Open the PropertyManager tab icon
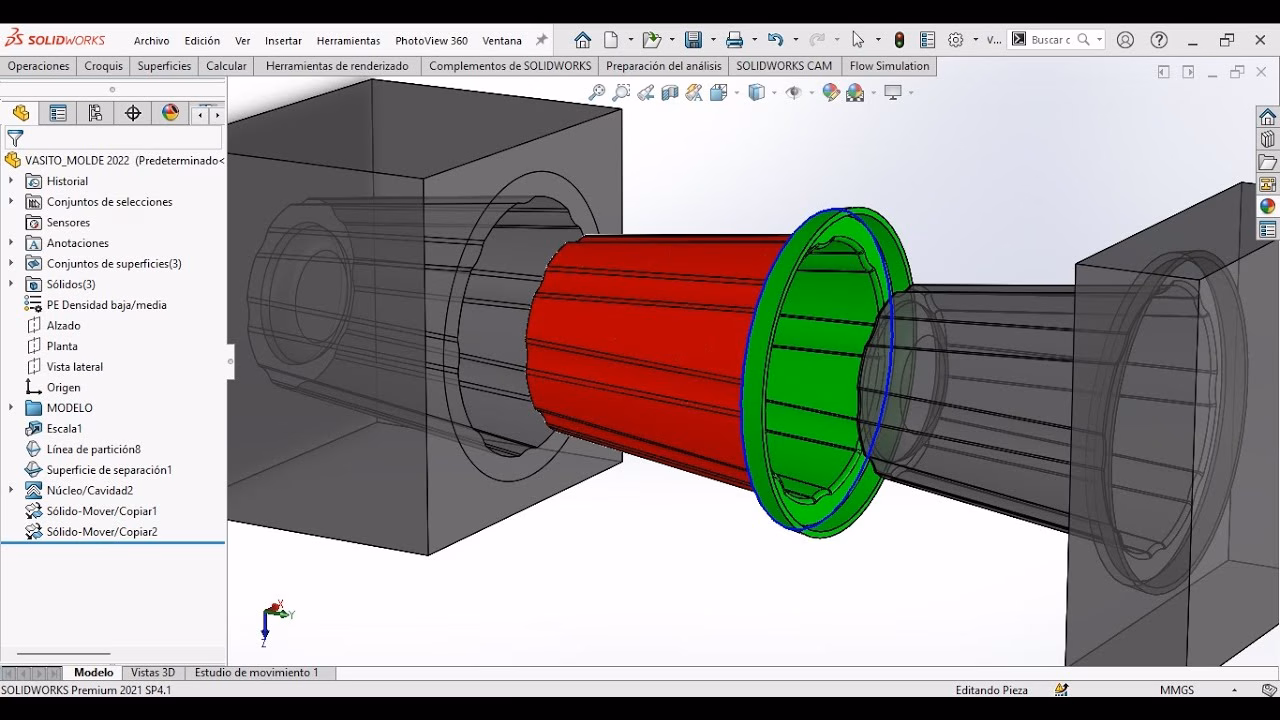The image size is (1280, 720). (x=58, y=113)
